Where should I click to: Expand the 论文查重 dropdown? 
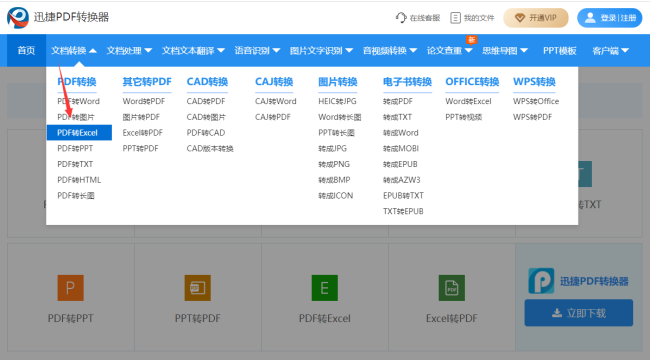(449, 51)
